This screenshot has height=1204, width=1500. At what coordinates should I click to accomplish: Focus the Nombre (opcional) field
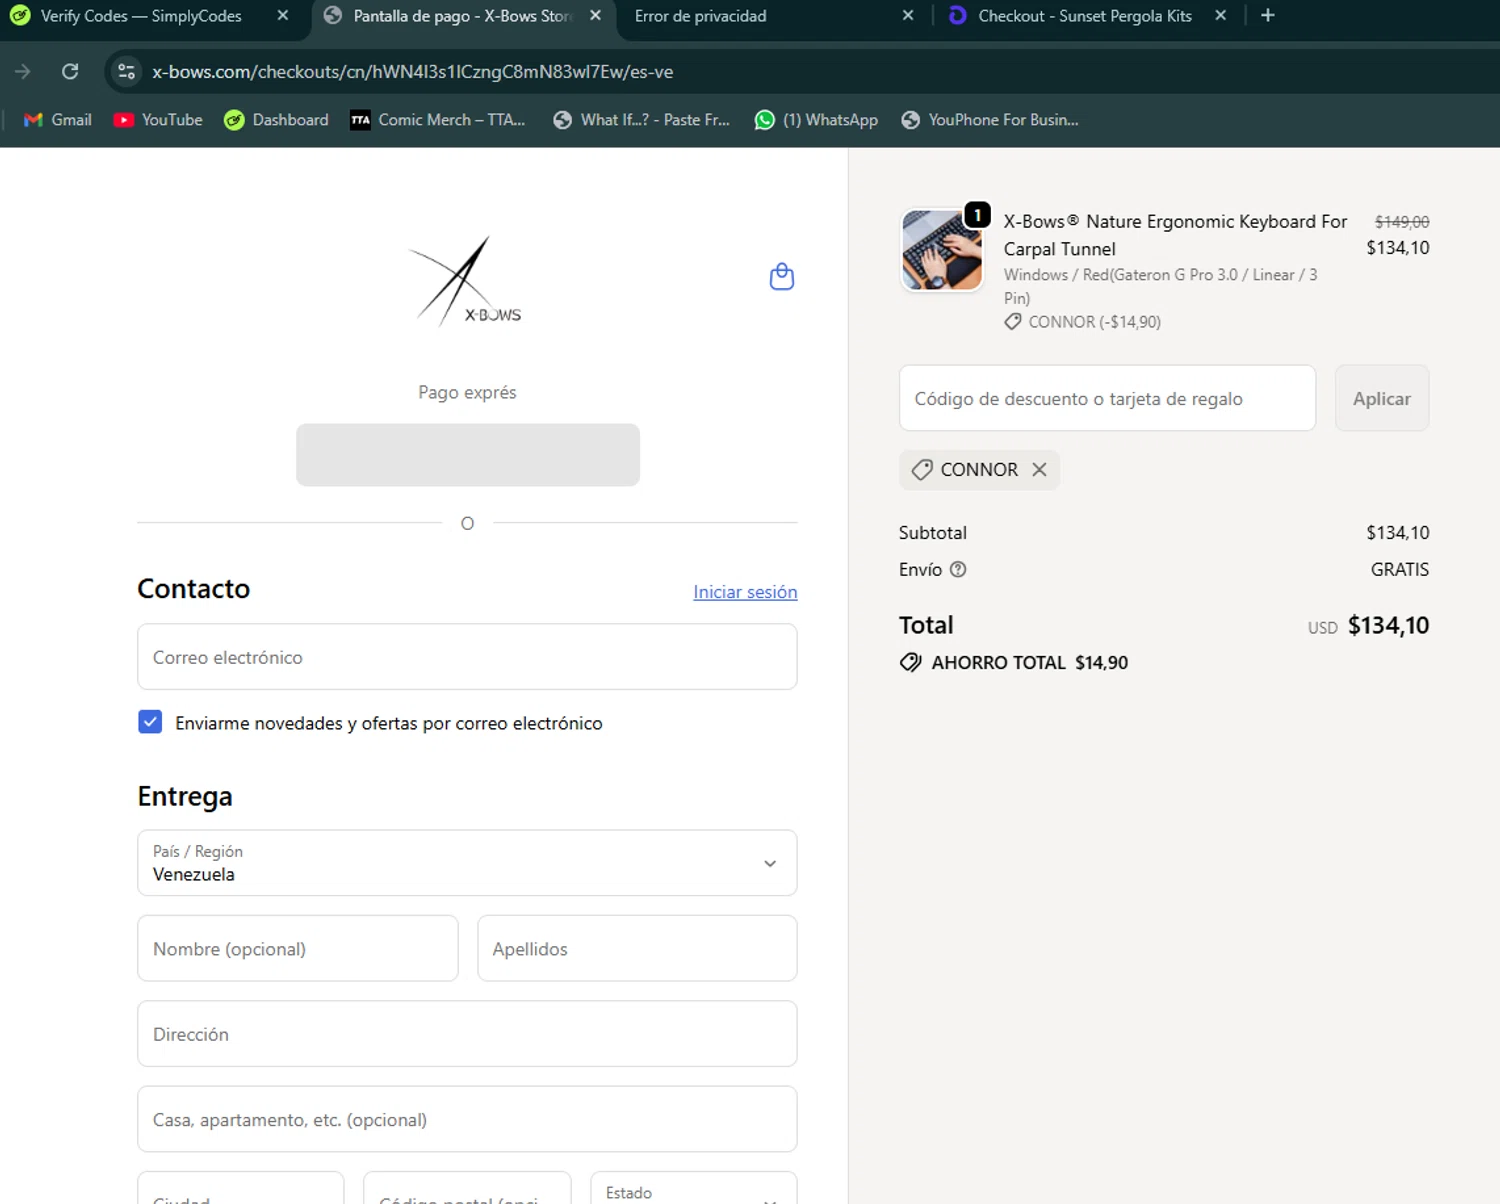[x=298, y=948]
